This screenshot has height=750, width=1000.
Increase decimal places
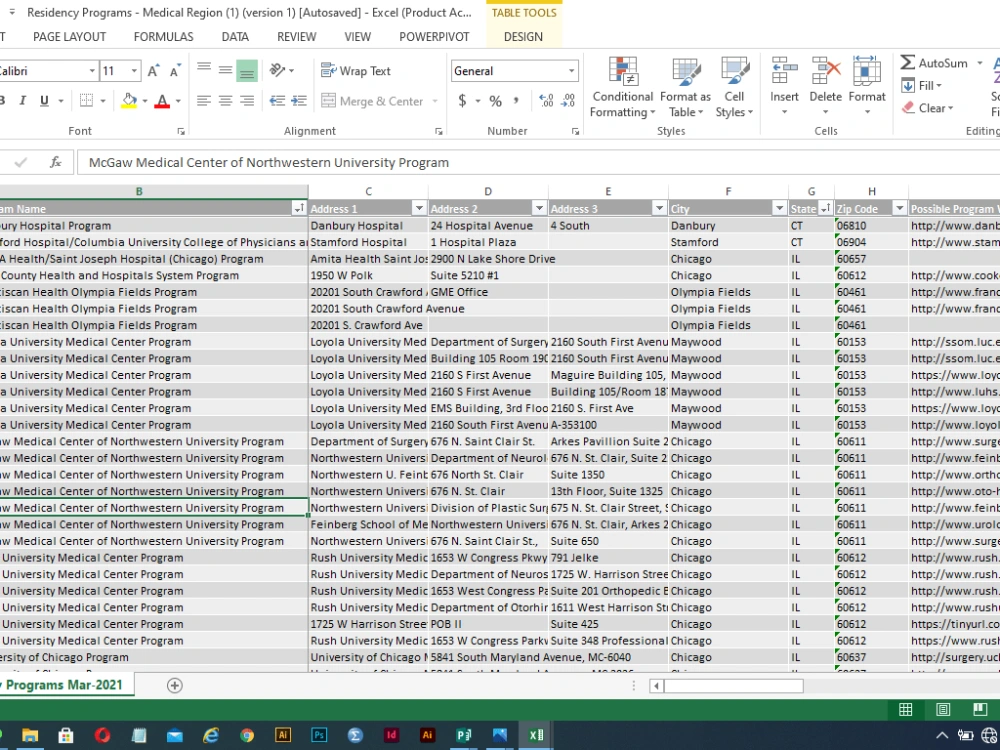[547, 101]
